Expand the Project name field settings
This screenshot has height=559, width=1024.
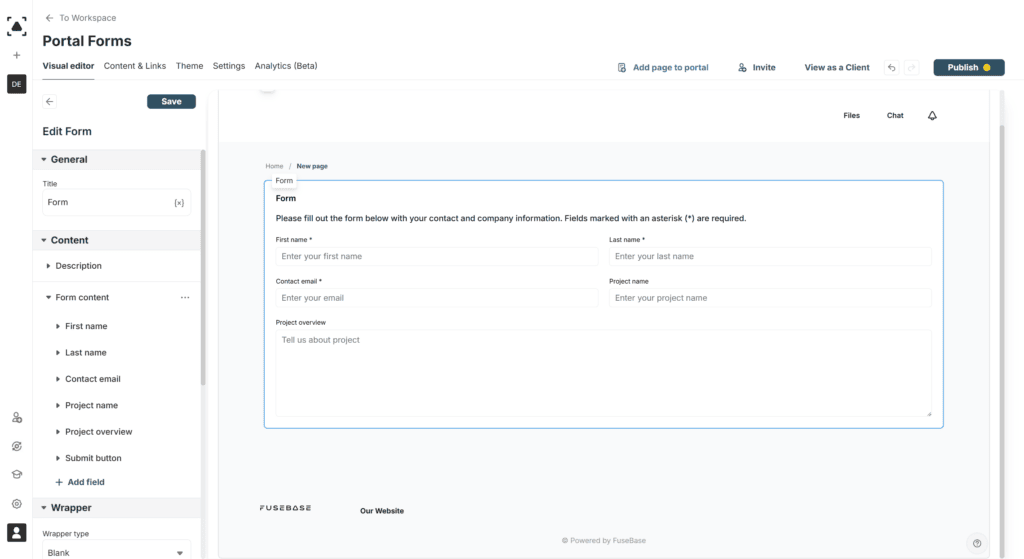(x=58, y=406)
